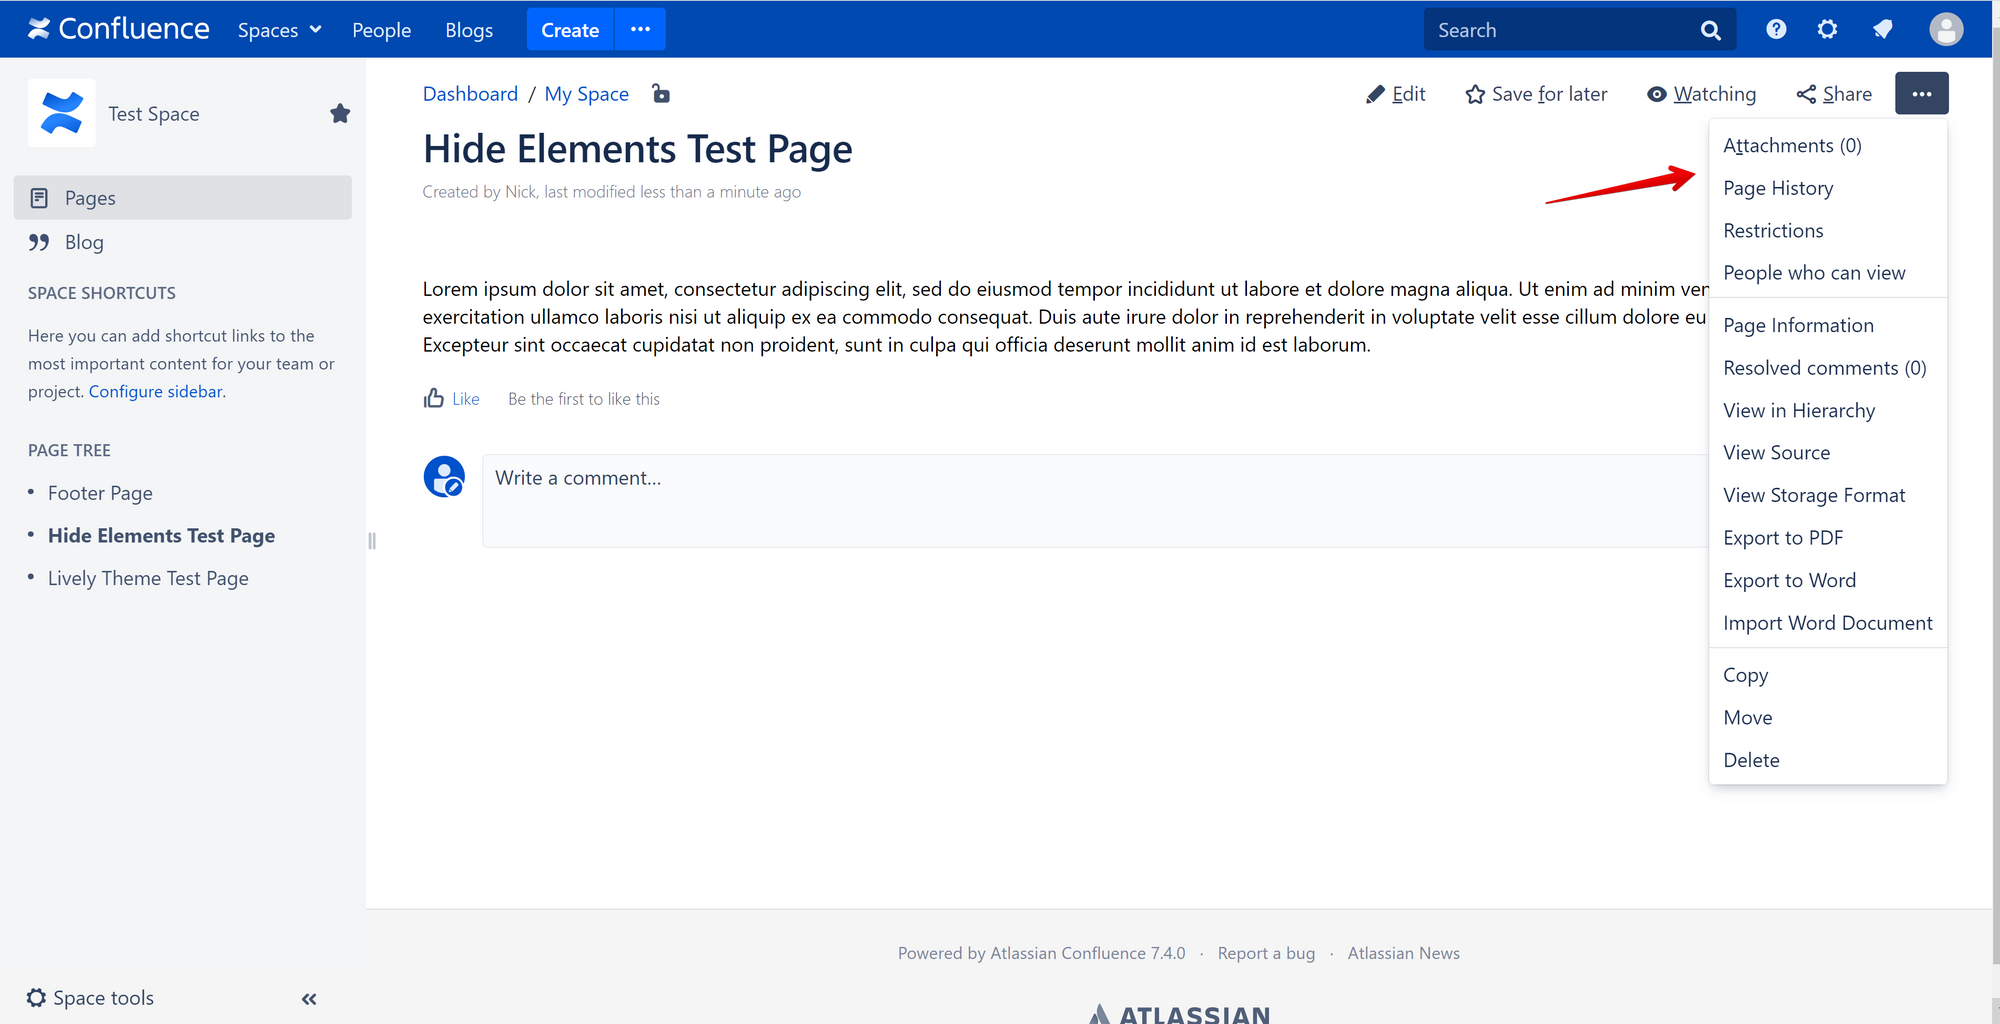This screenshot has width=2000, height=1024.
Task: Select Delete from page menu
Action: (1827, 760)
